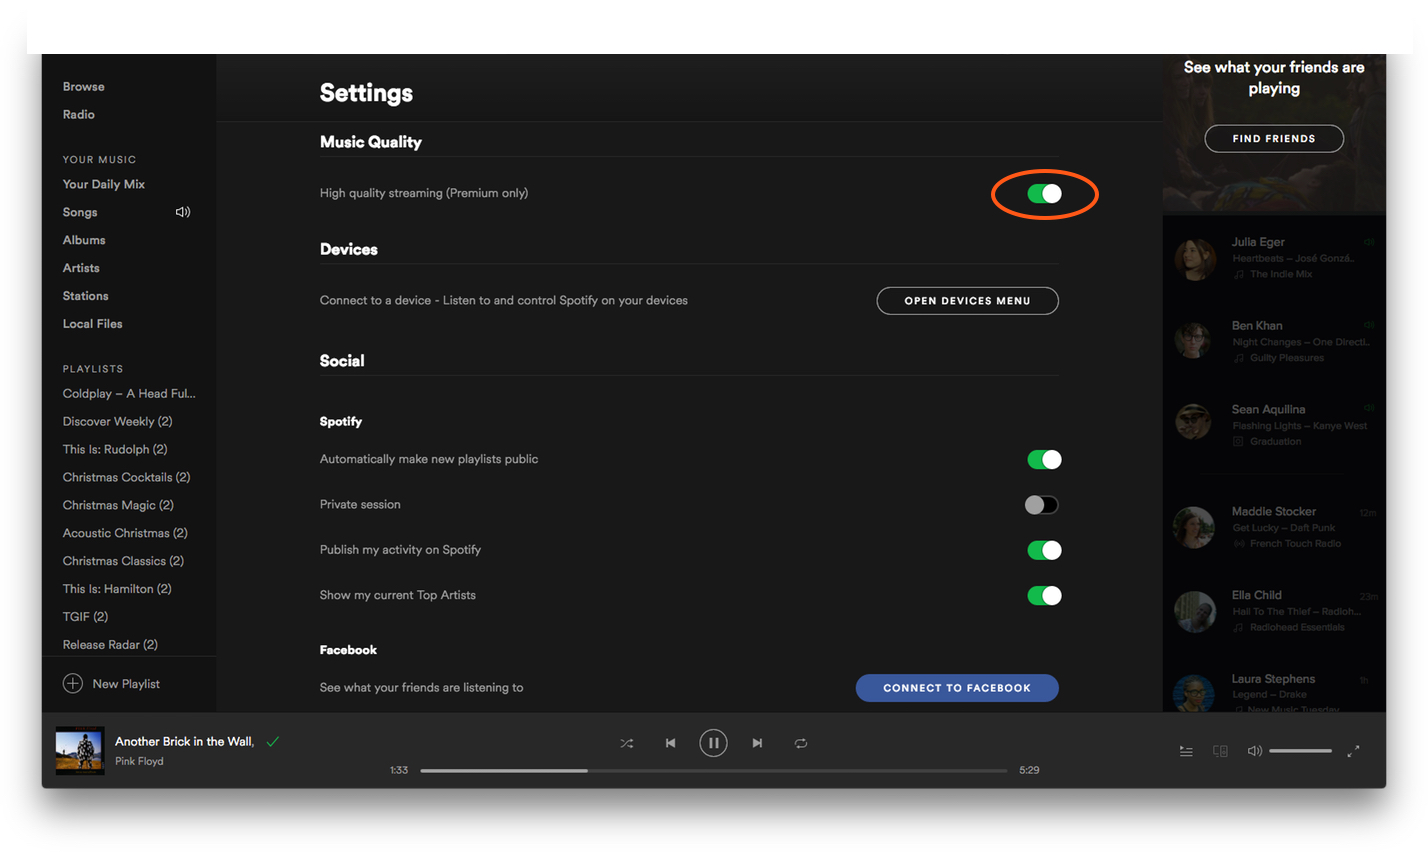Viewport: 1428px width, 852px height.
Task: Open the play queue icon
Action: pos(1186,751)
